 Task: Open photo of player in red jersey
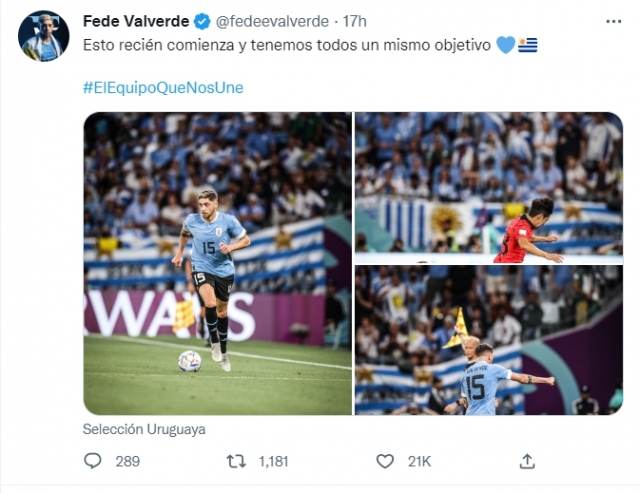coord(489,188)
